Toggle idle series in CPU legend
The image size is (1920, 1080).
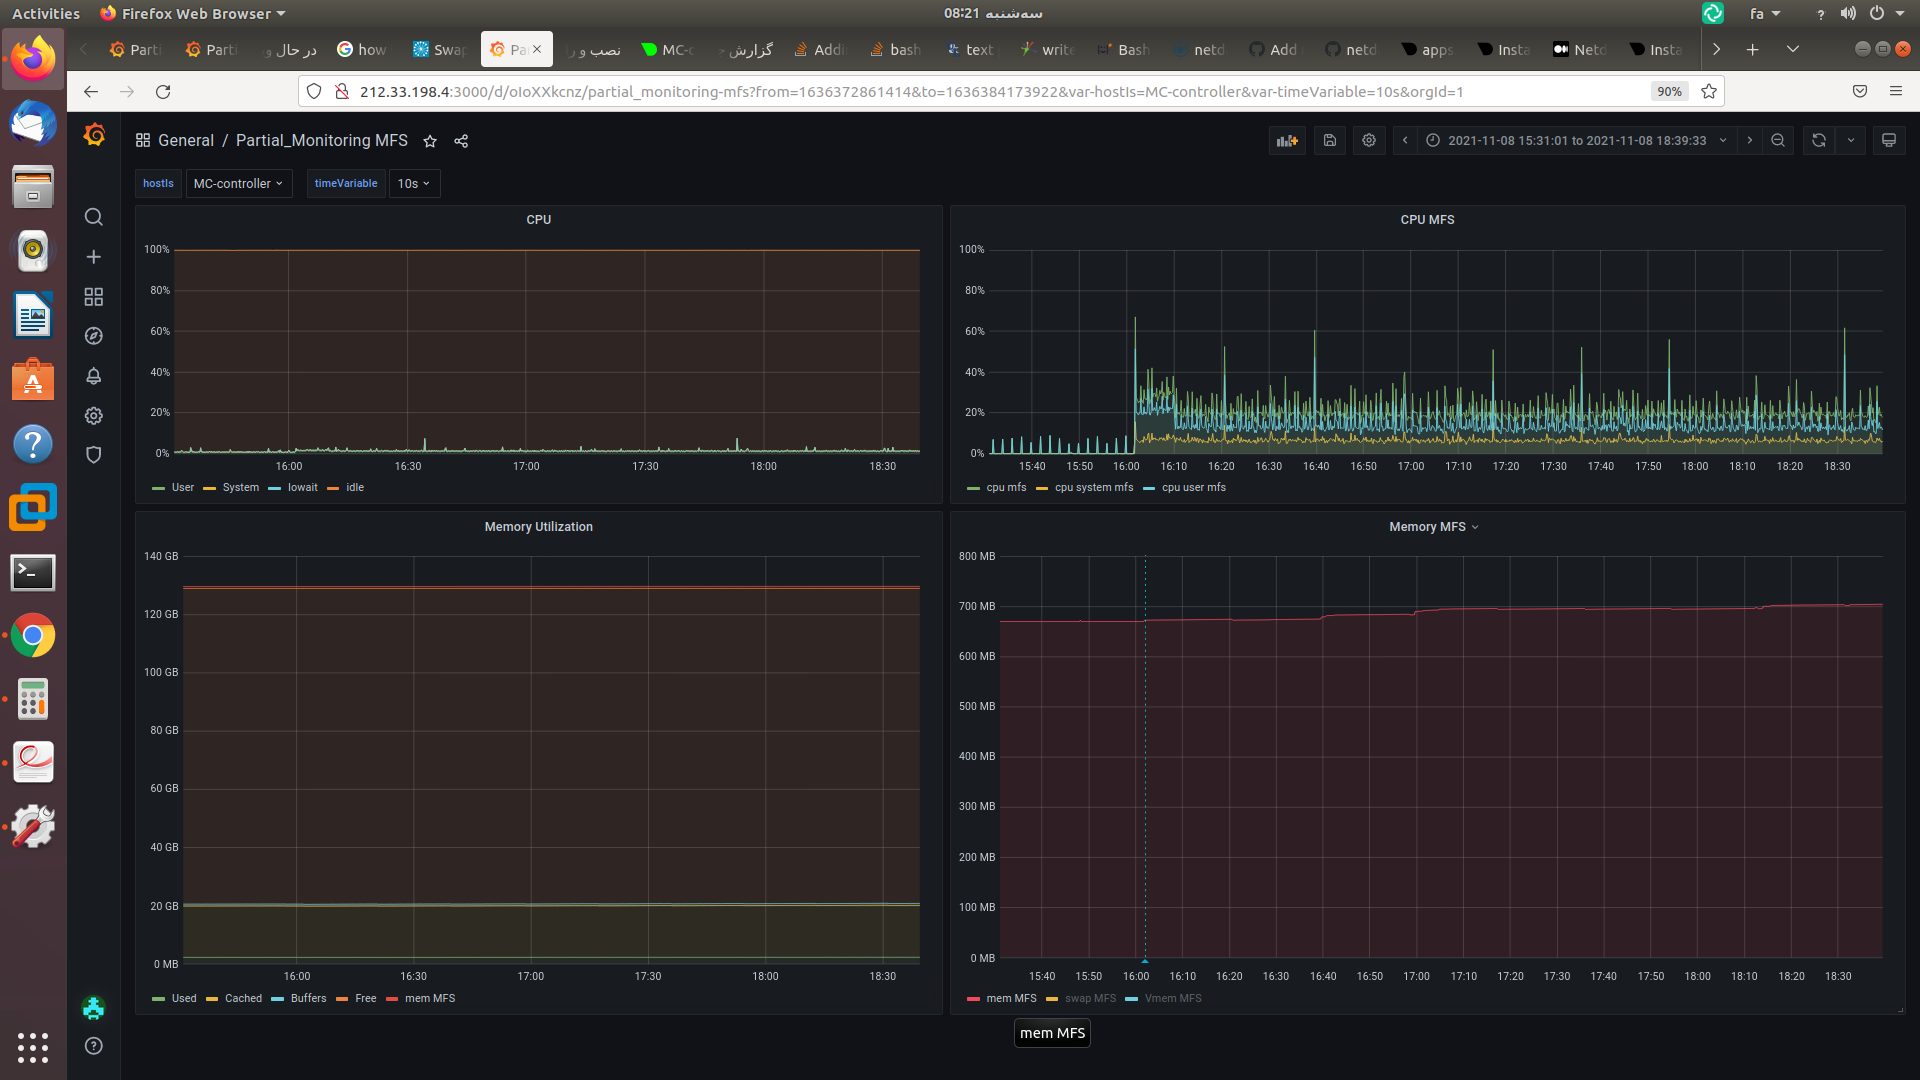coord(354,487)
